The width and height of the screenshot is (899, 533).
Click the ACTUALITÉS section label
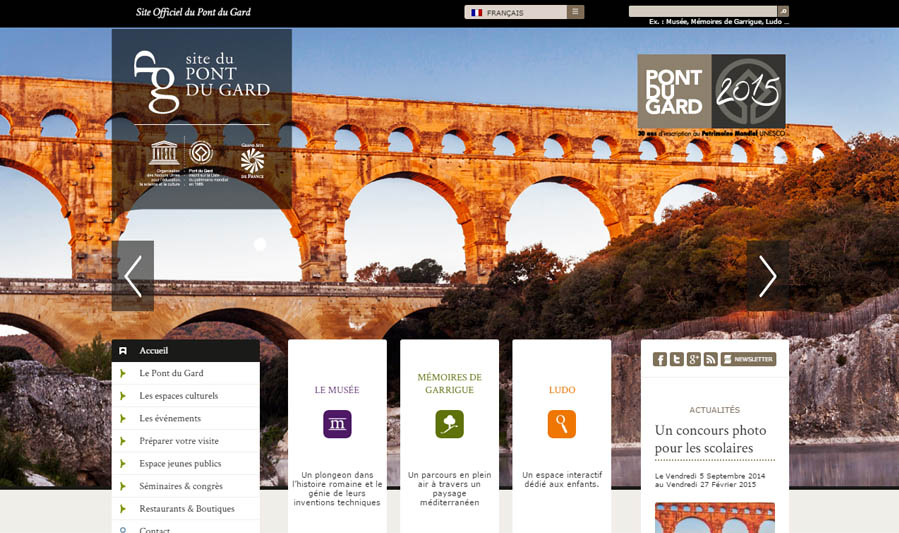click(714, 410)
